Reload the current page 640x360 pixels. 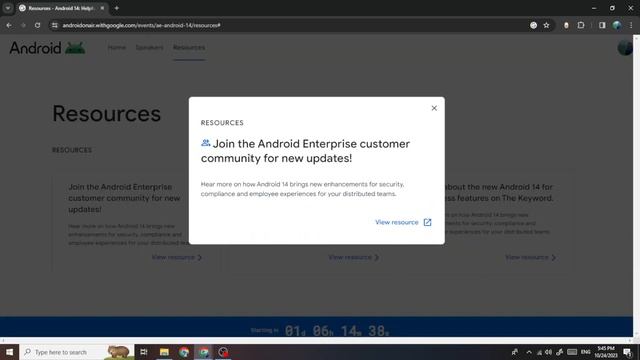pos(38,25)
